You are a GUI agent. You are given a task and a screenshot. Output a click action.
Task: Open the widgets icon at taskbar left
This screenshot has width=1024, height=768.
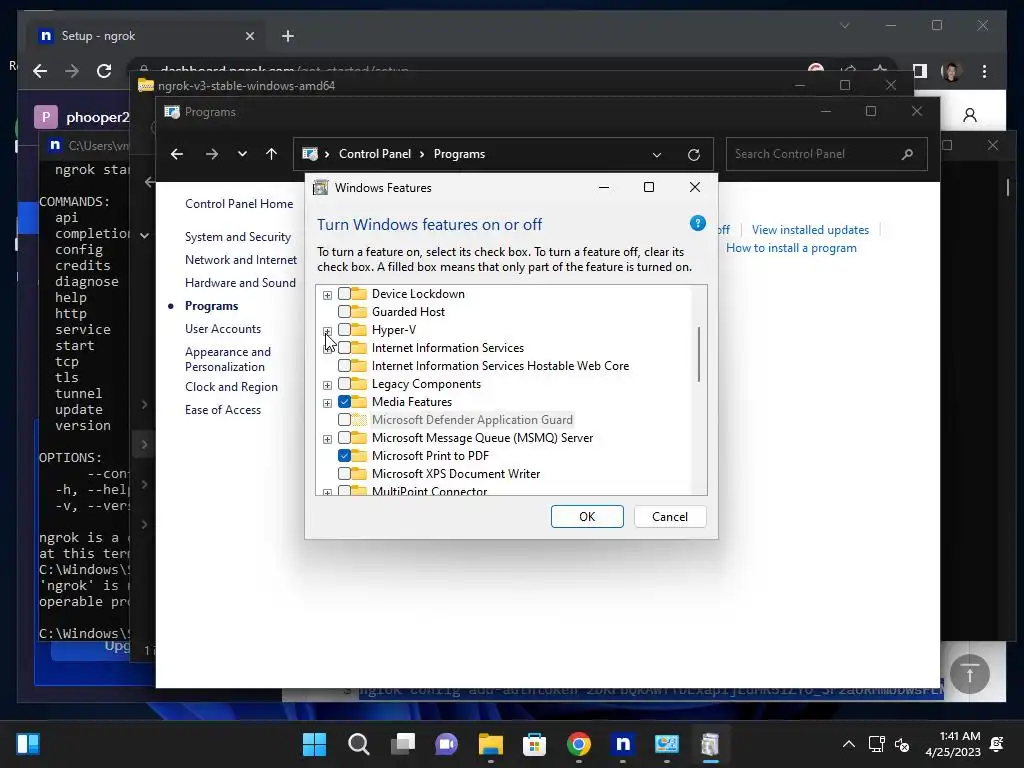pyautogui.click(x=28, y=744)
